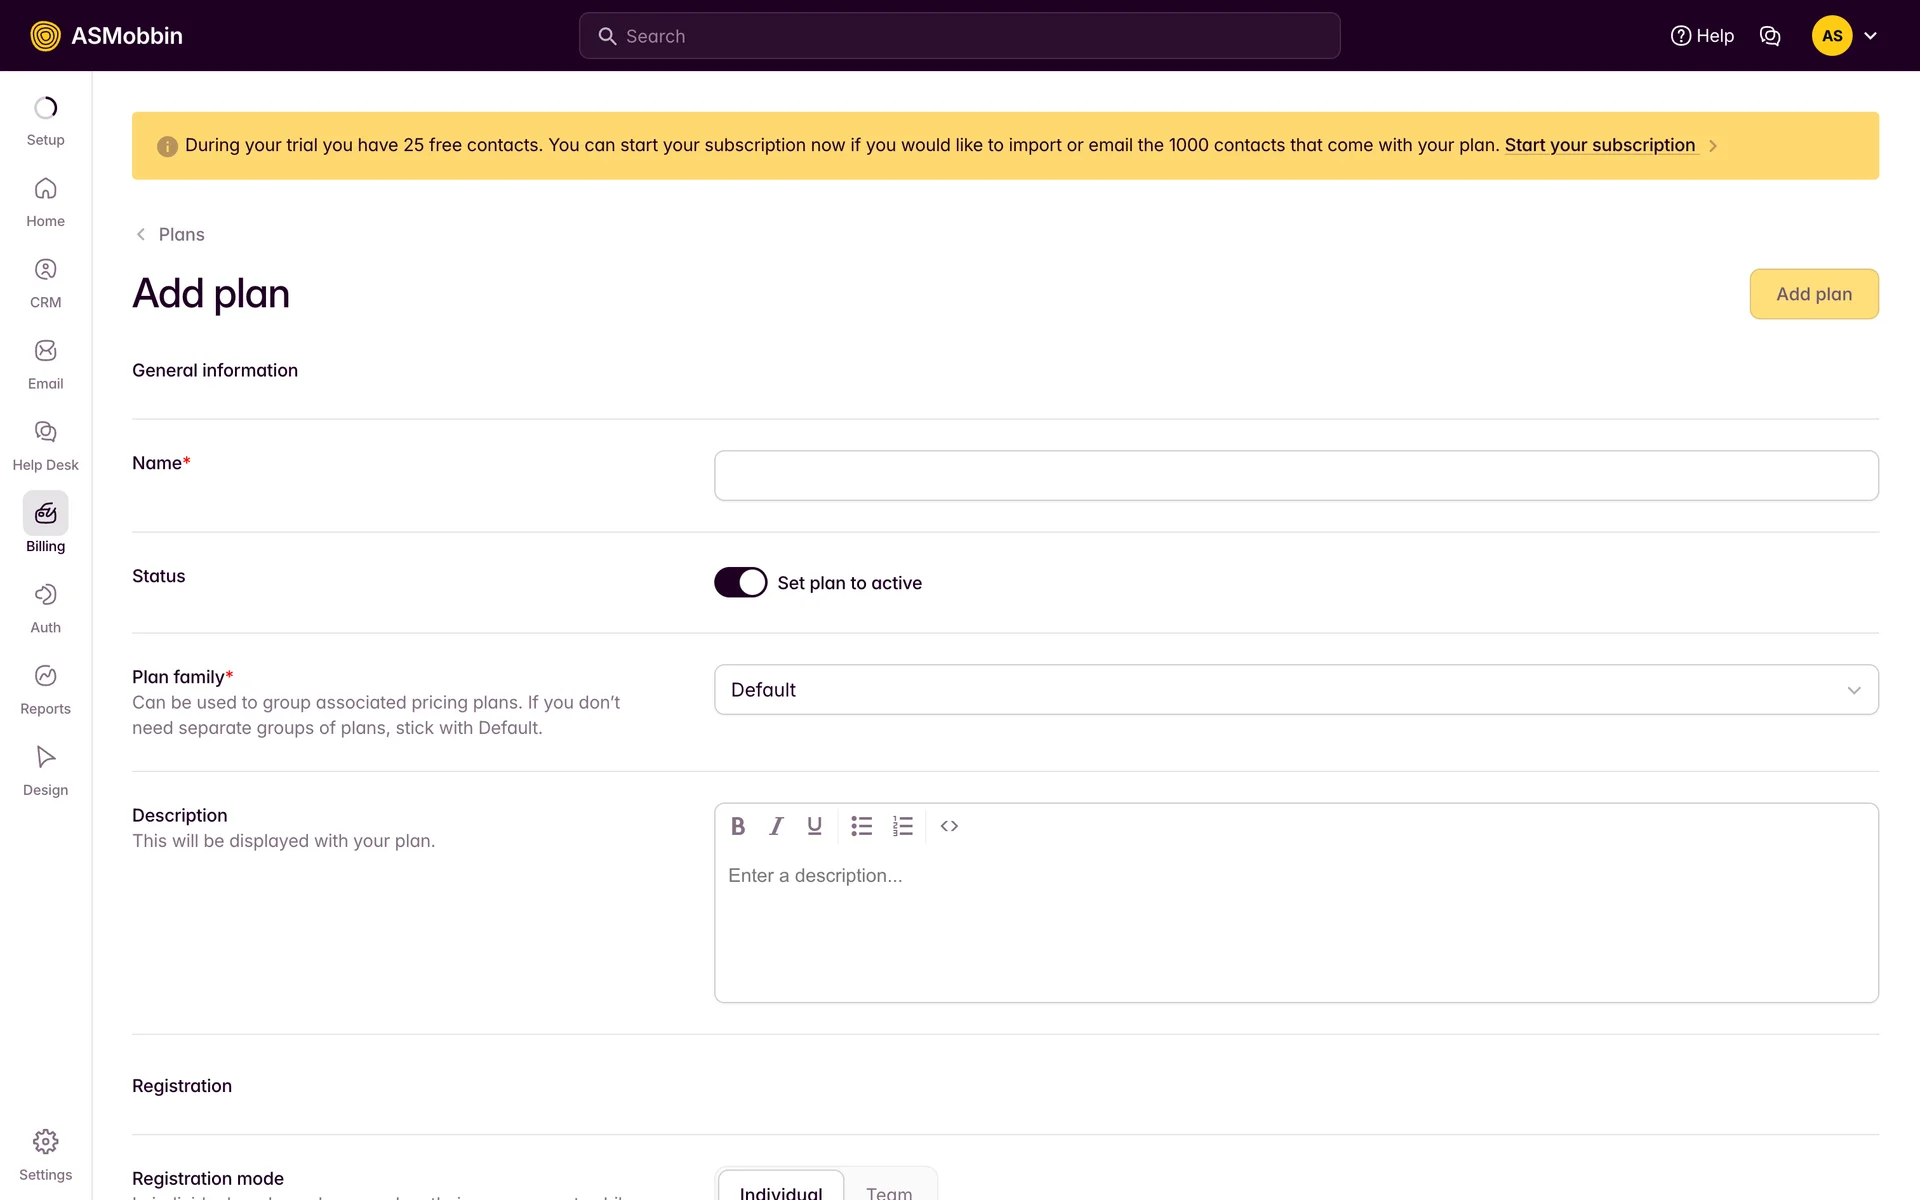
Task: Open Settings from the sidebar
Action: pos(46,1155)
